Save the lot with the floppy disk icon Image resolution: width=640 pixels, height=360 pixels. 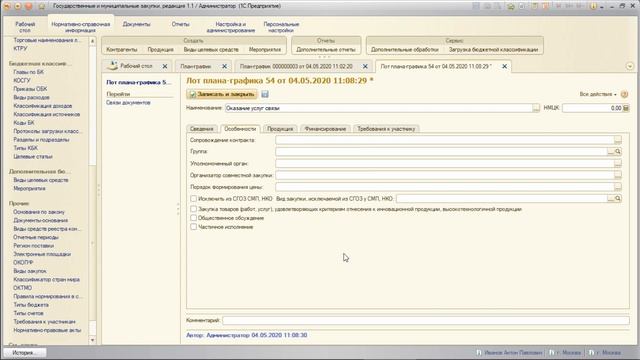pyautogui.click(x=265, y=94)
